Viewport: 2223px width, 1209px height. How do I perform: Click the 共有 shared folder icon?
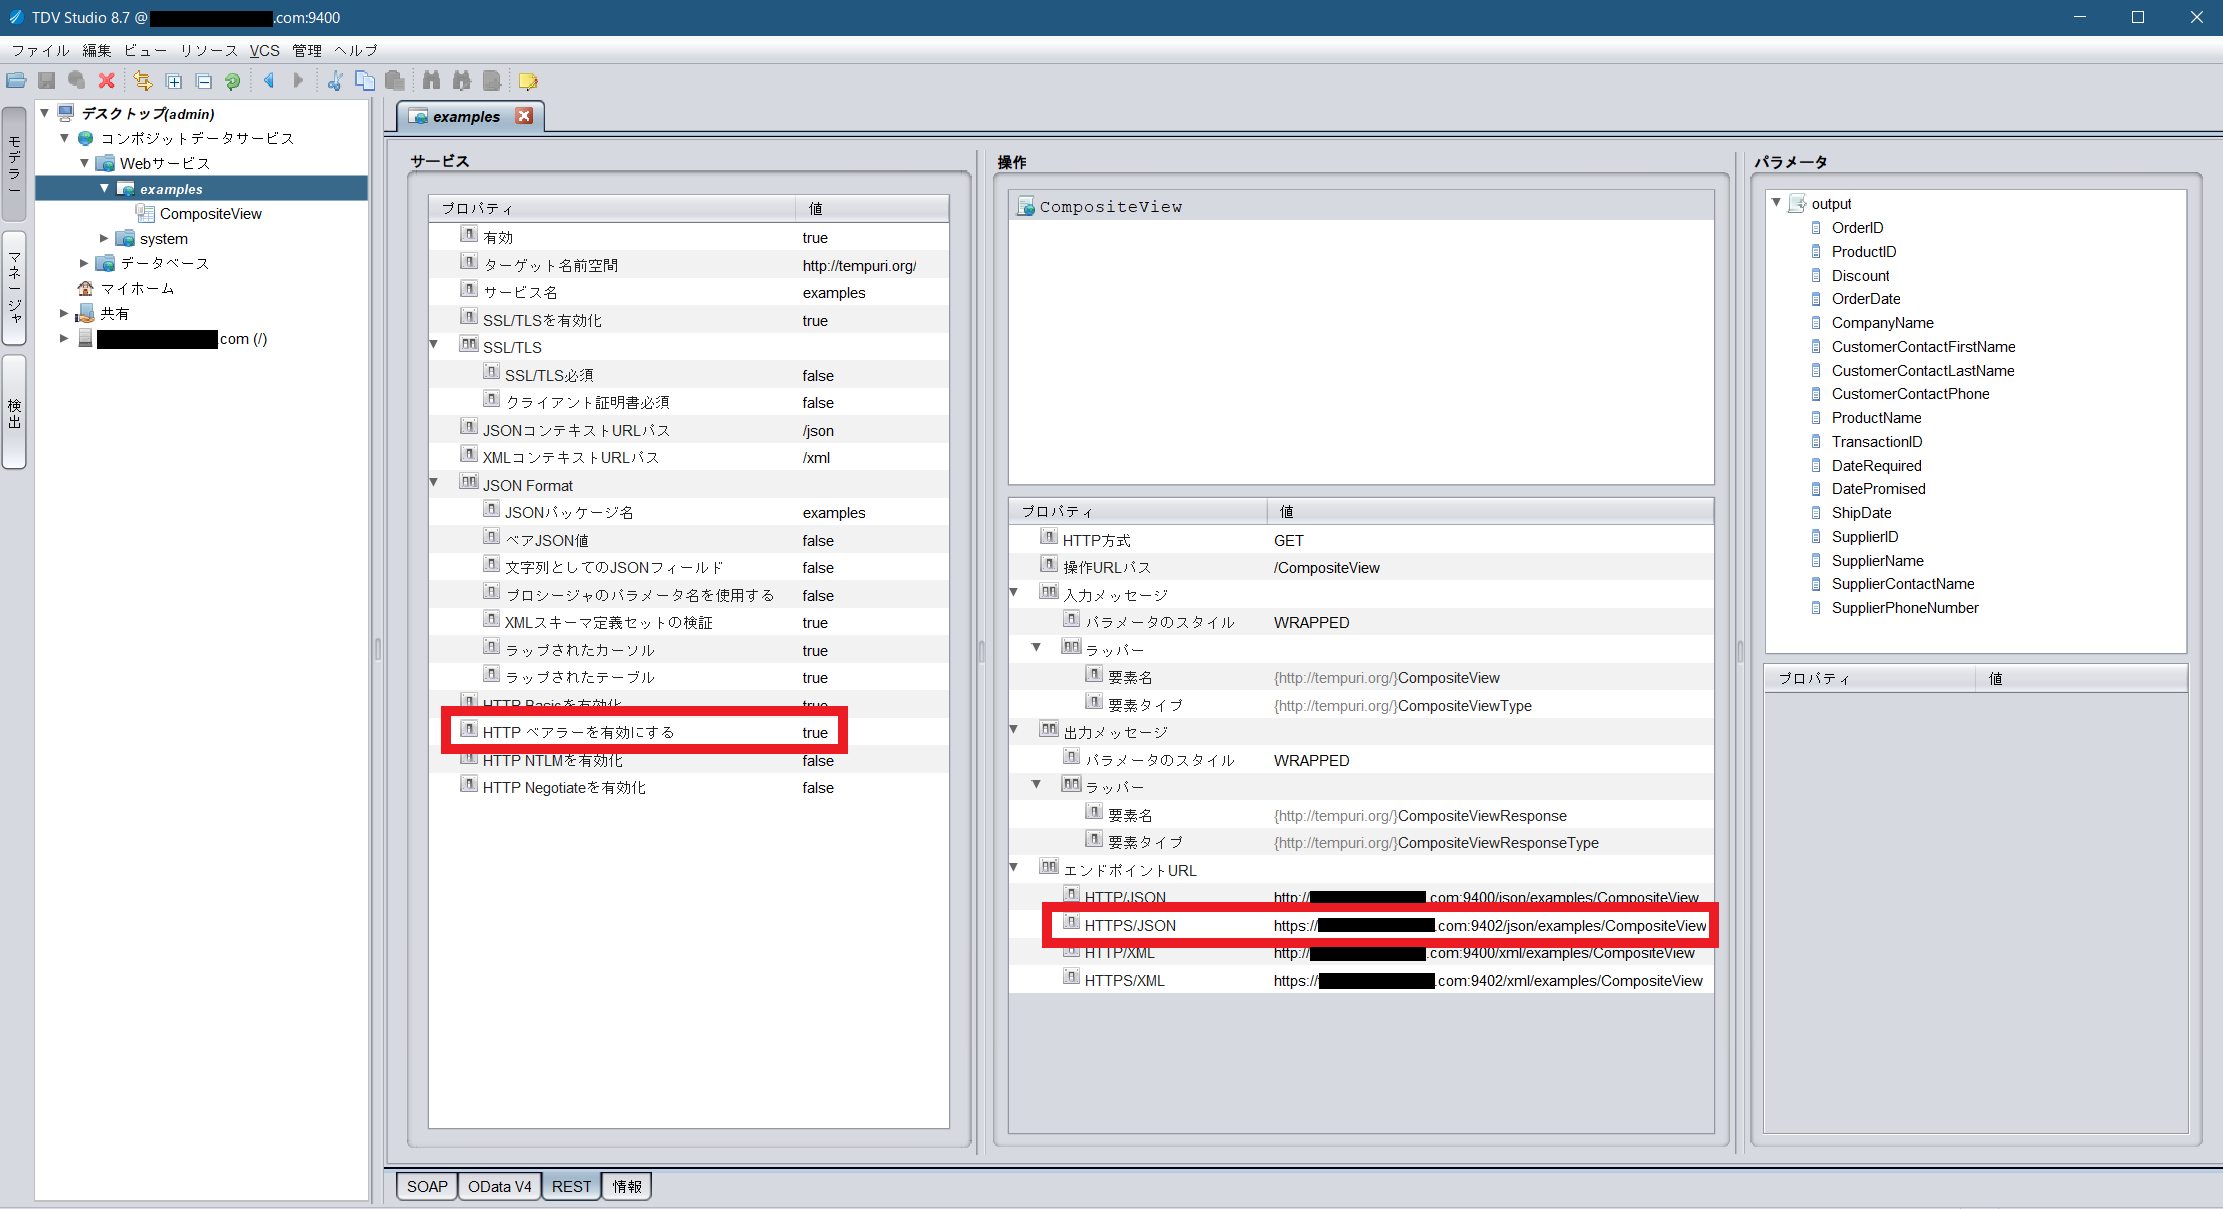pyautogui.click(x=86, y=313)
